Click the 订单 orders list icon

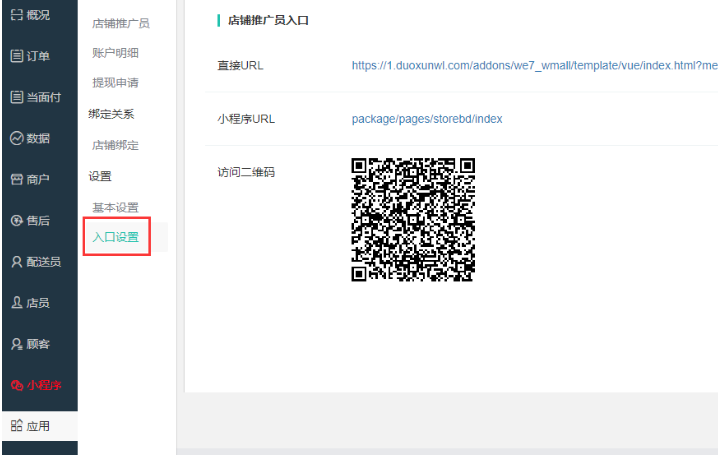pos(16,56)
